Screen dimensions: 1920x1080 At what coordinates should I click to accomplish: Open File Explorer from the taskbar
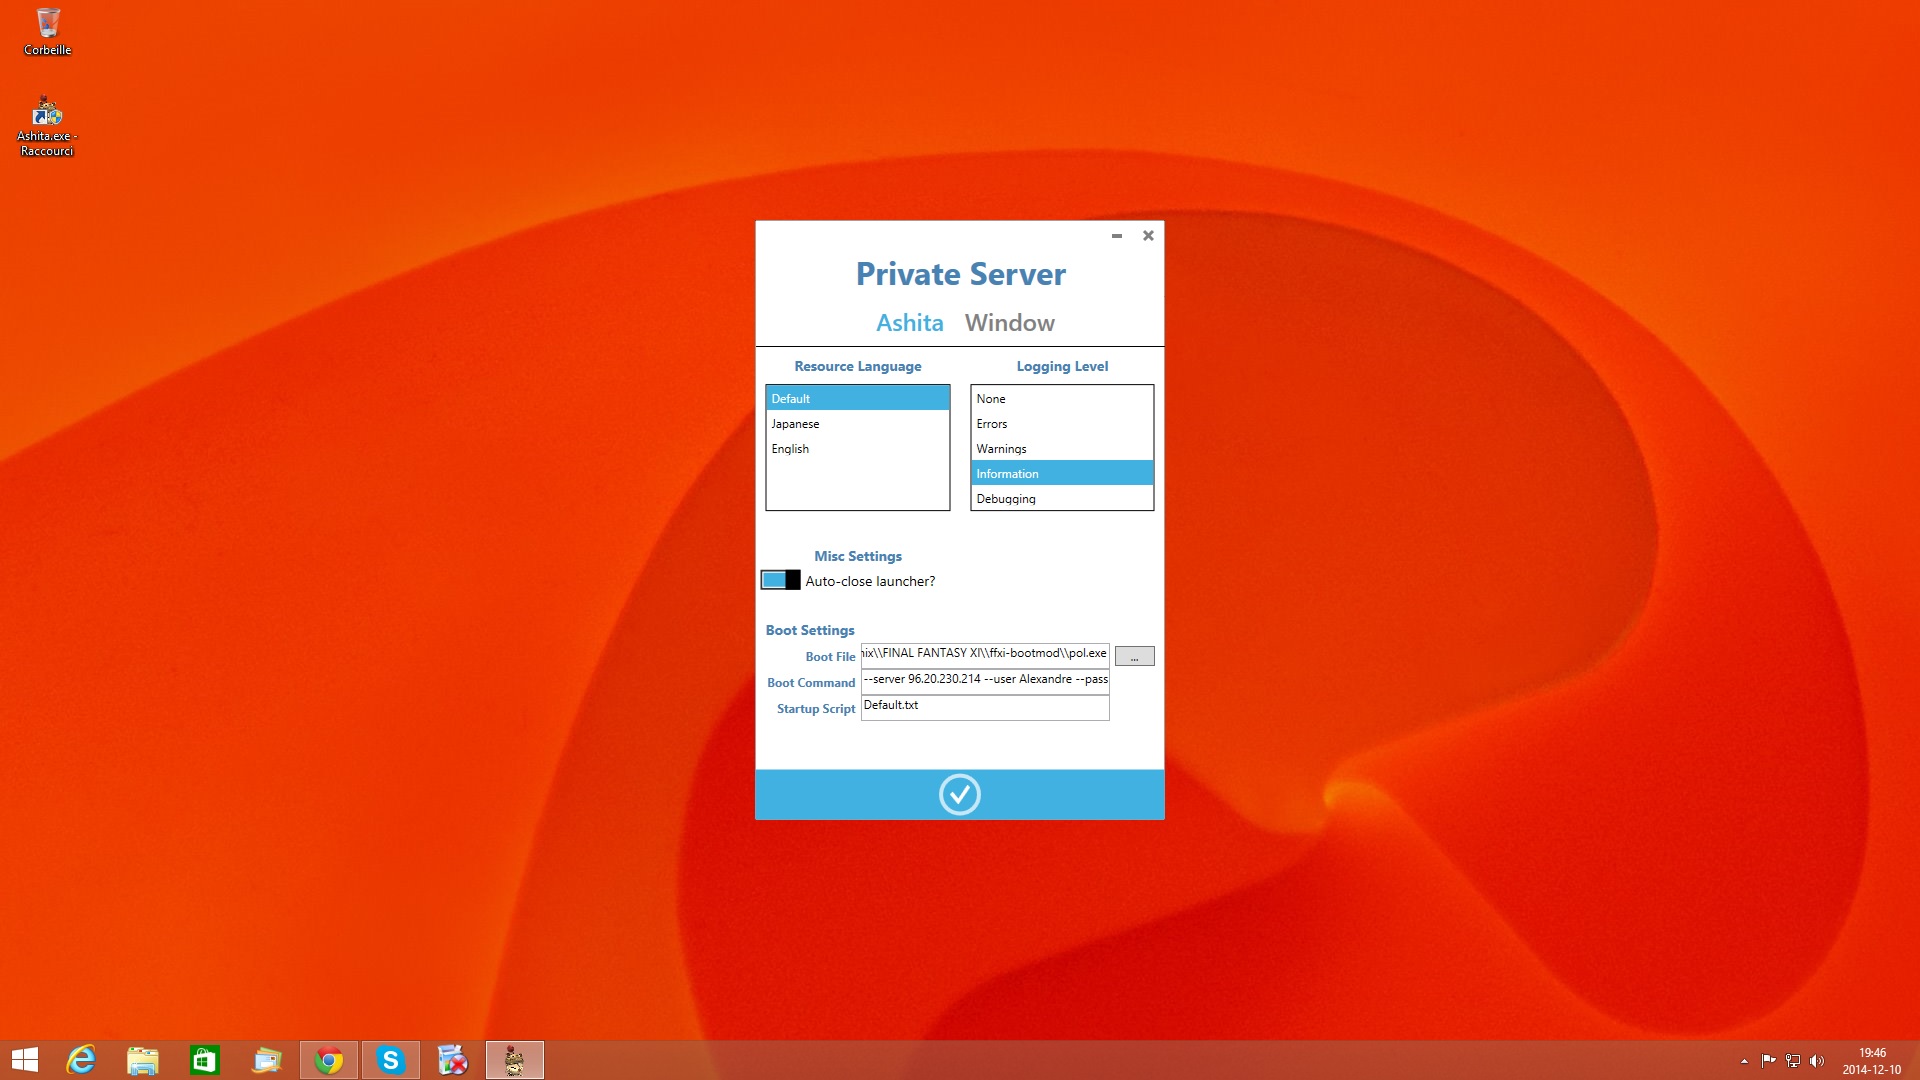[143, 1060]
